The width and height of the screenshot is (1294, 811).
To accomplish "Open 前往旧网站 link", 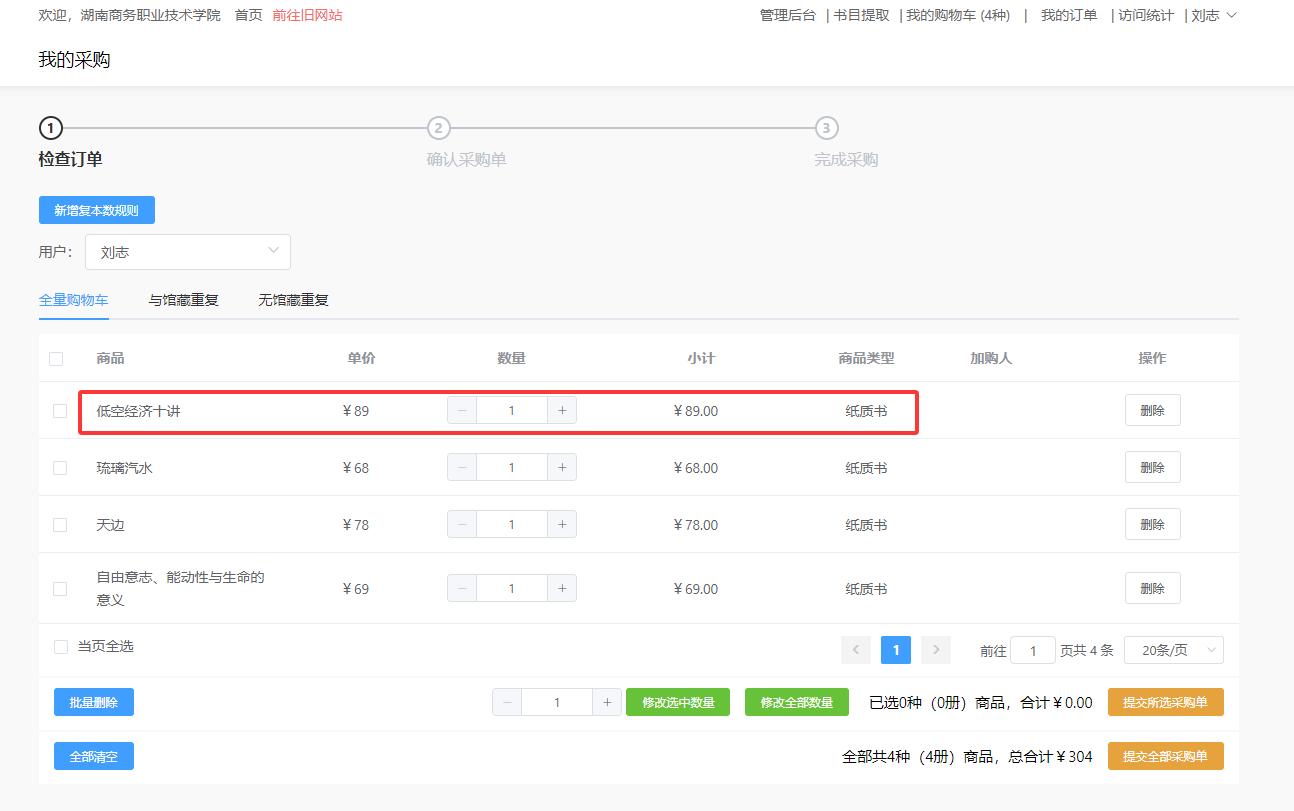I will click(x=306, y=15).
